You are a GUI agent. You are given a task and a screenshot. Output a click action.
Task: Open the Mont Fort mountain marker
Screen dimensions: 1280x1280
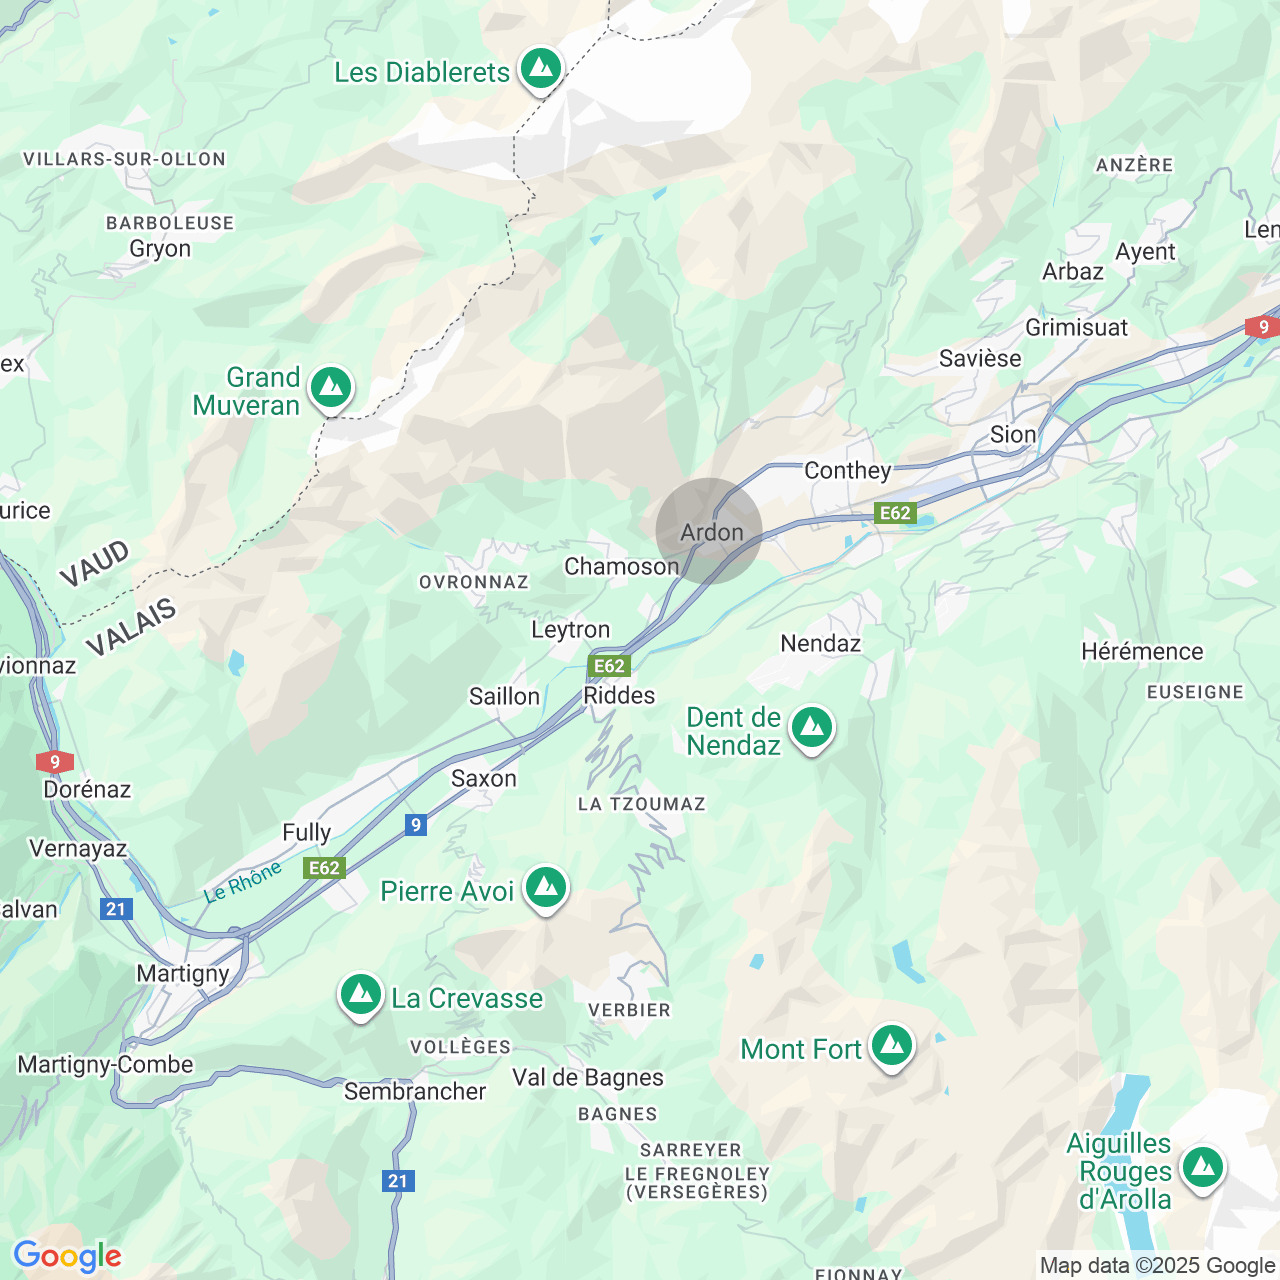pos(892,1046)
